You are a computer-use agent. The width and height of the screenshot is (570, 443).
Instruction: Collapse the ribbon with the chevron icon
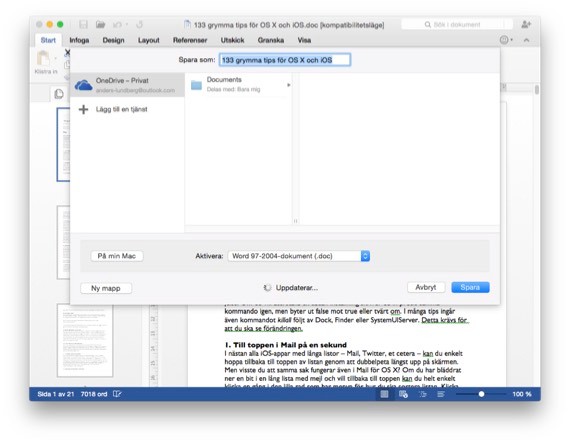pos(526,40)
